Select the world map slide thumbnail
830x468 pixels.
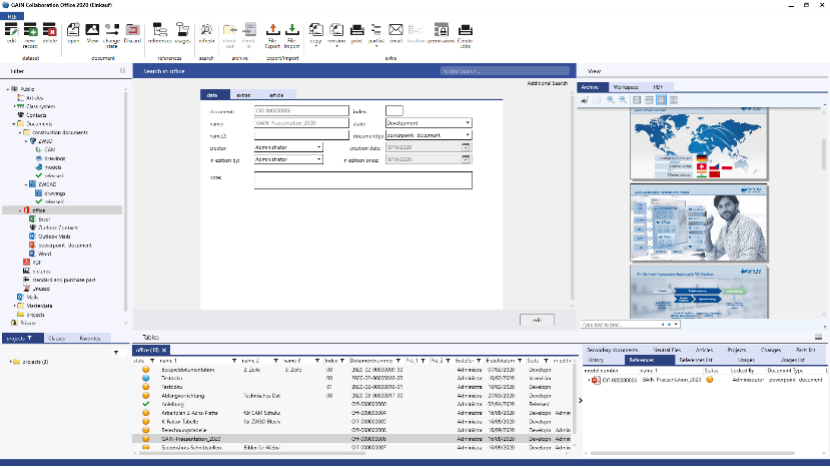(x=699, y=143)
